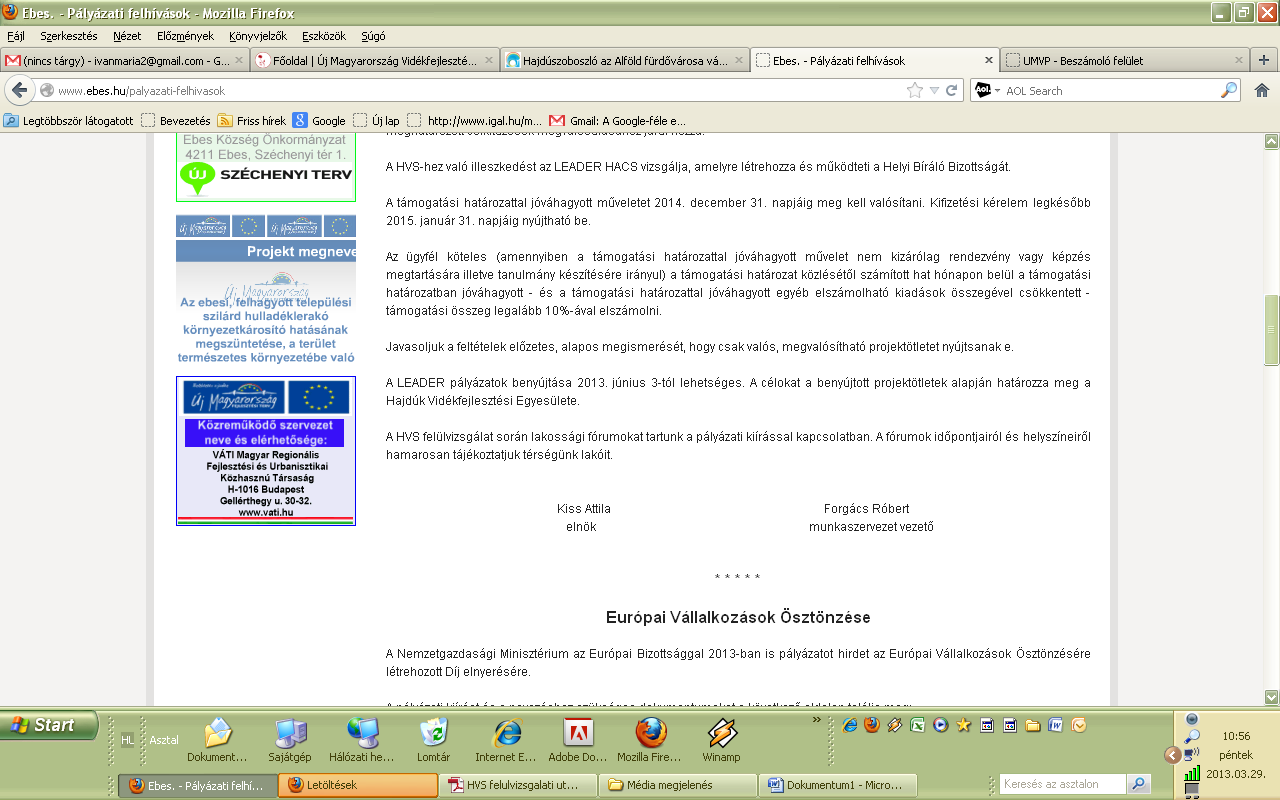The image size is (1280, 800).
Task: Launch Internet Explorer from the taskbar
Action: pos(506,740)
